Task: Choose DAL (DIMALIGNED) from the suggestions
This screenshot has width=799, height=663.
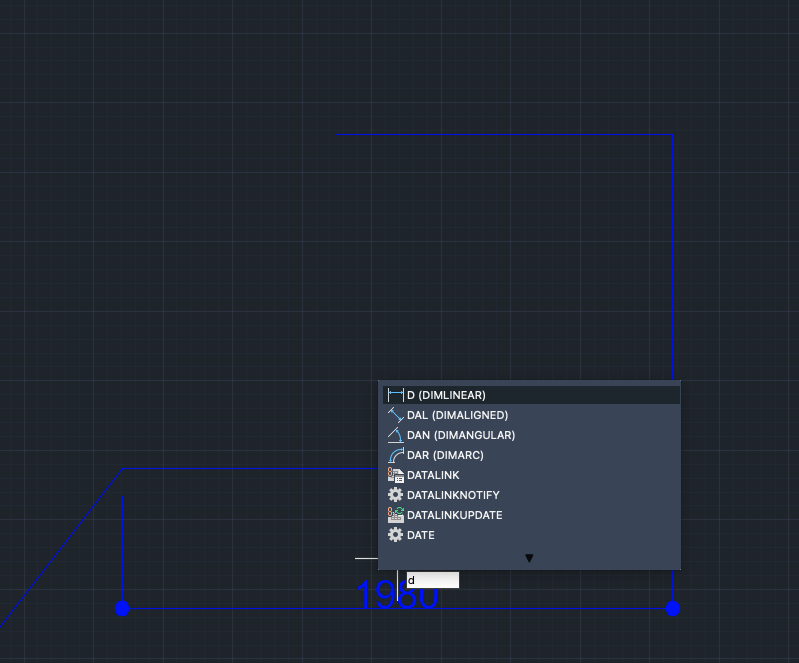Action: (x=457, y=415)
